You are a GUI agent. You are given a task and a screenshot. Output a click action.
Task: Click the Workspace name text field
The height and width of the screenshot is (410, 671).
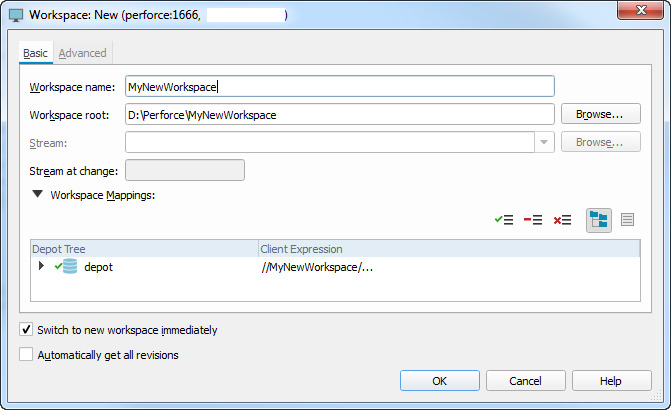point(339,87)
